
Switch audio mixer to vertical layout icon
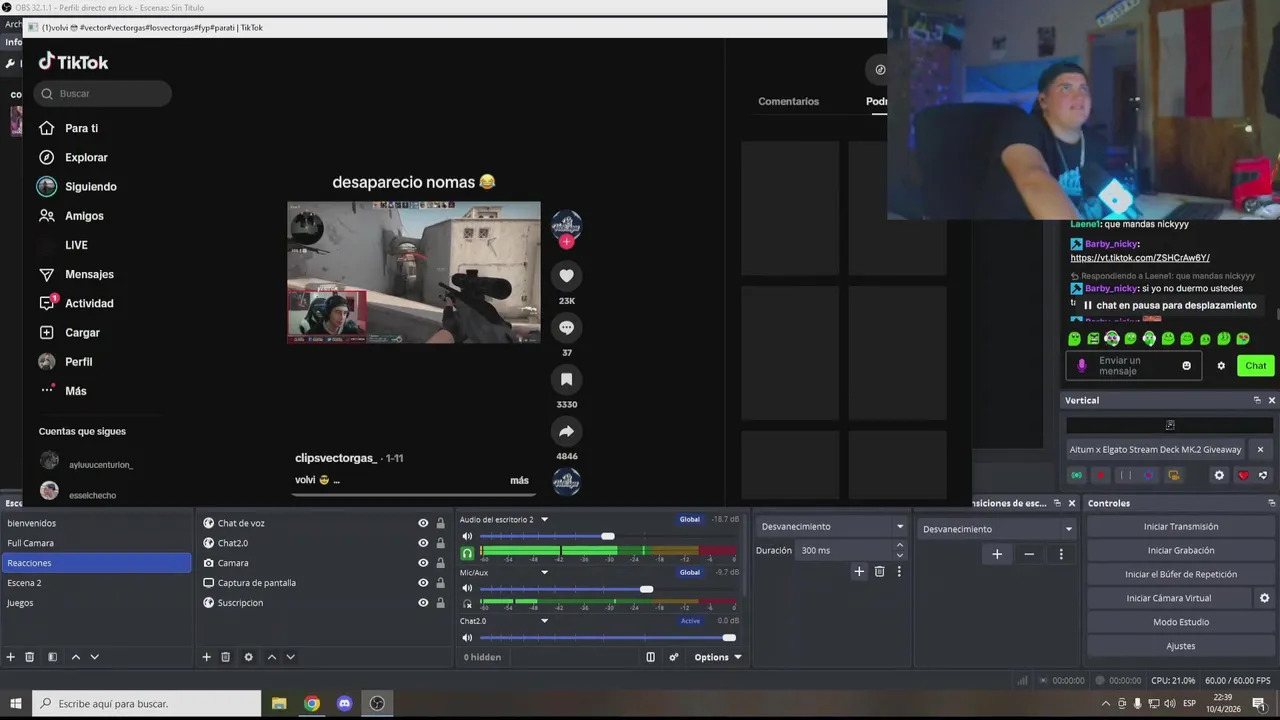point(651,657)
